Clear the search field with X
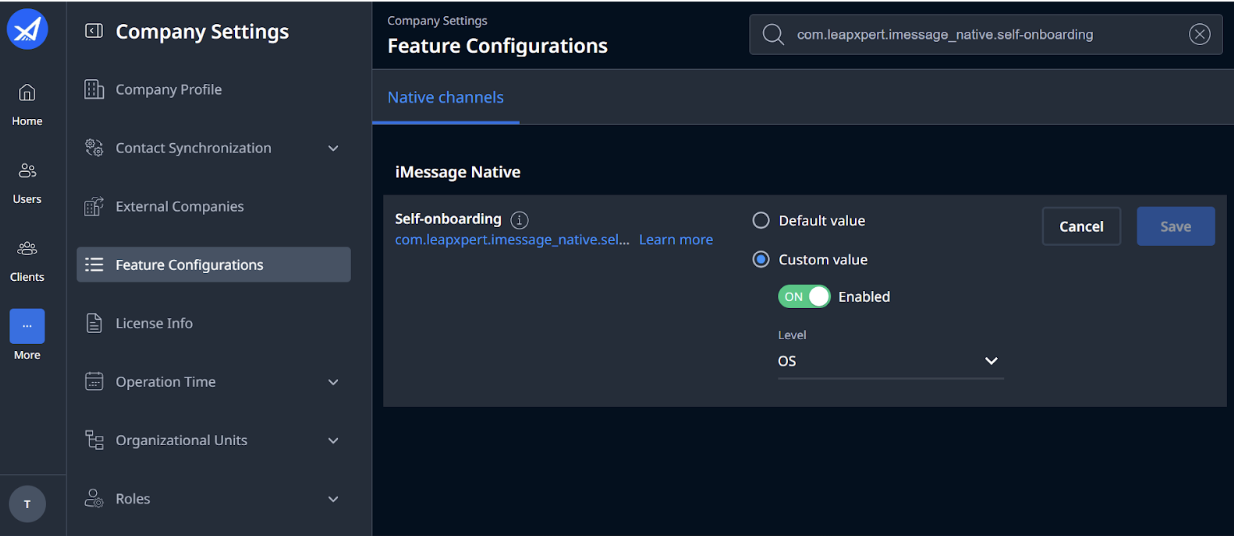 point(1199,35)
